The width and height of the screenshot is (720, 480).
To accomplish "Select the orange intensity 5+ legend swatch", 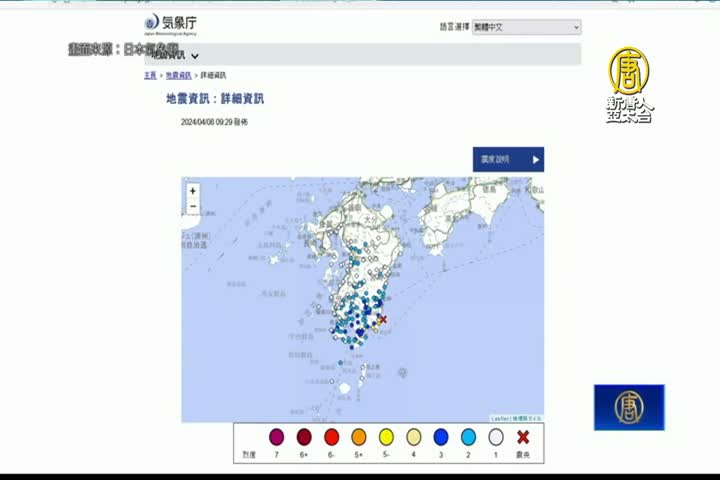I will 359,437.
